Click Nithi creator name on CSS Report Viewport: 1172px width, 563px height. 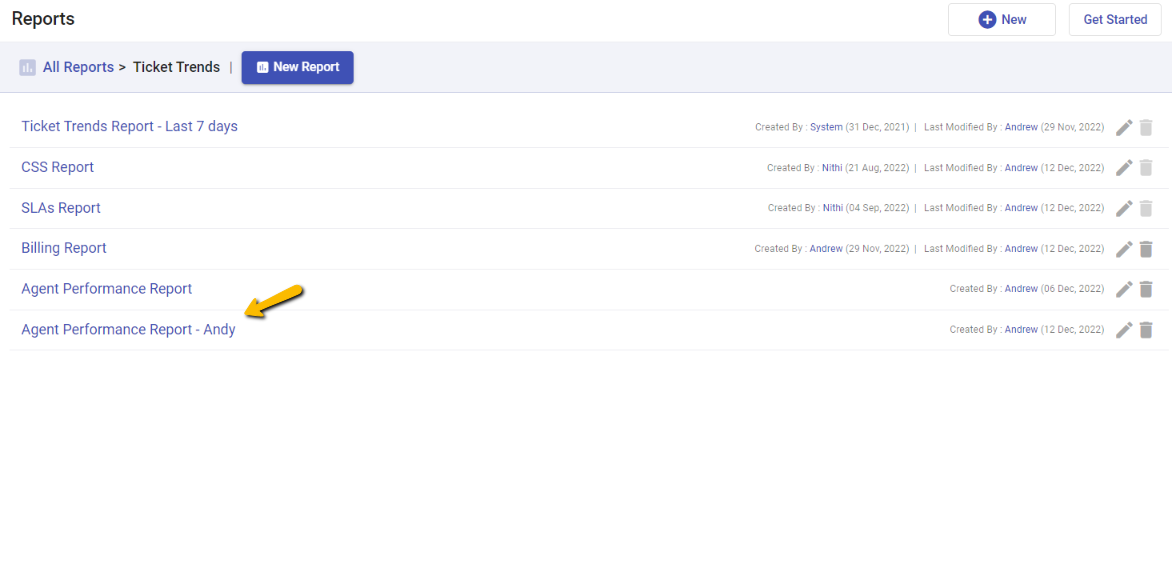(x=832, y=168)
